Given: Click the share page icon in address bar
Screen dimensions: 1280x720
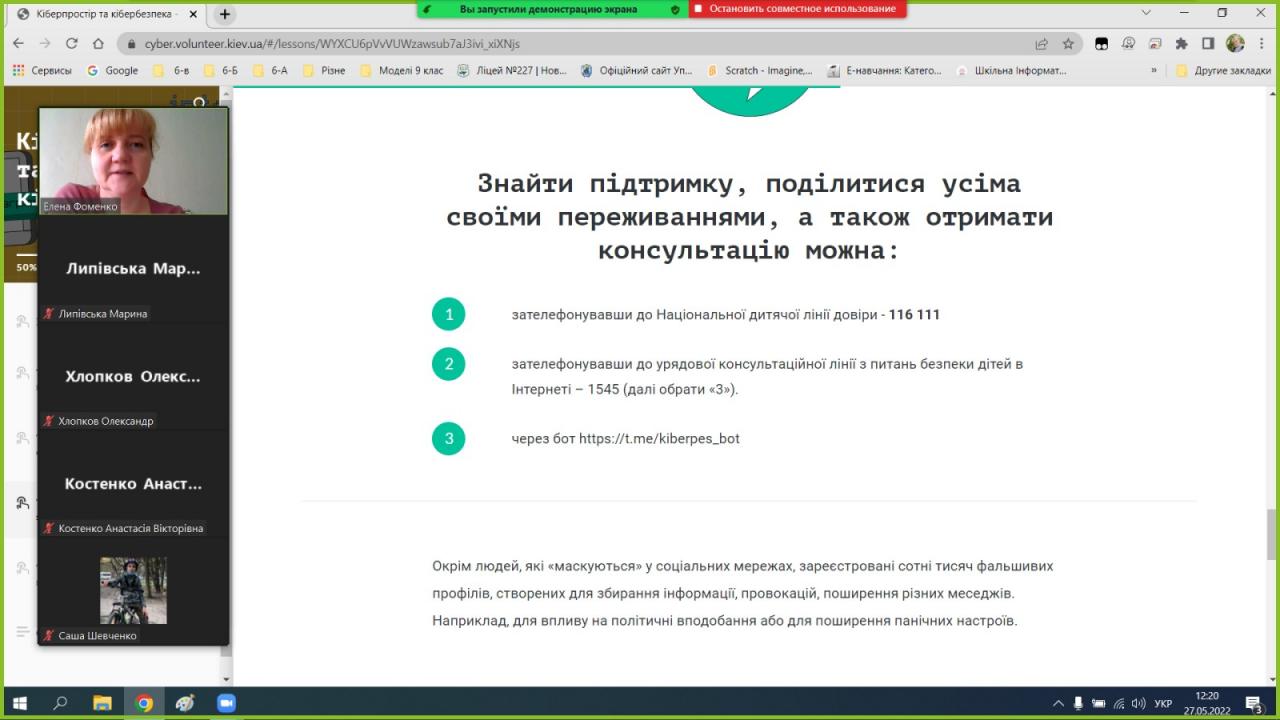Looking at the screenshot, I should tap(1041, 44).
